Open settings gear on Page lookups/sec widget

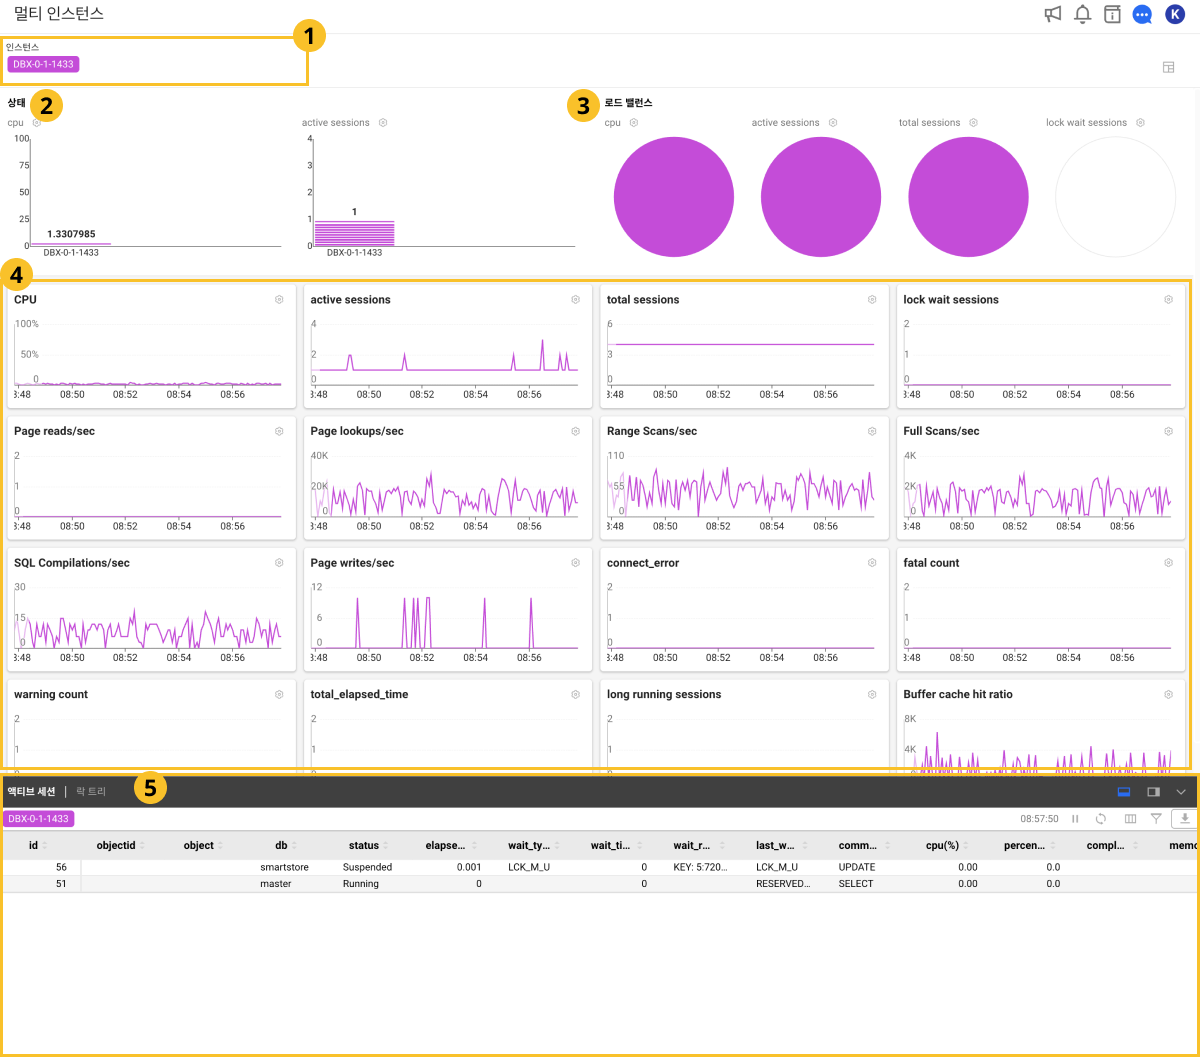pos(576,431)
